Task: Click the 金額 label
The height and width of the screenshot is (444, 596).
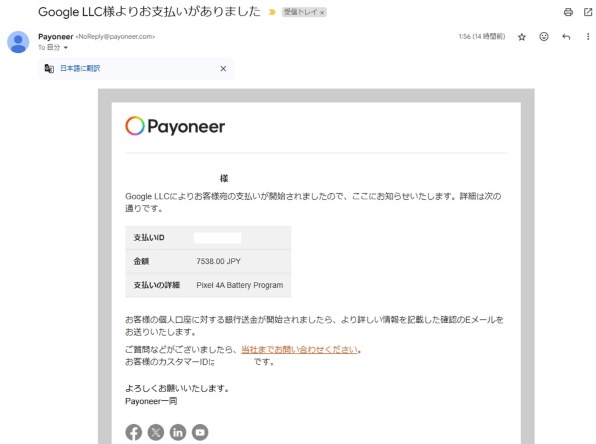Action: 141,261
